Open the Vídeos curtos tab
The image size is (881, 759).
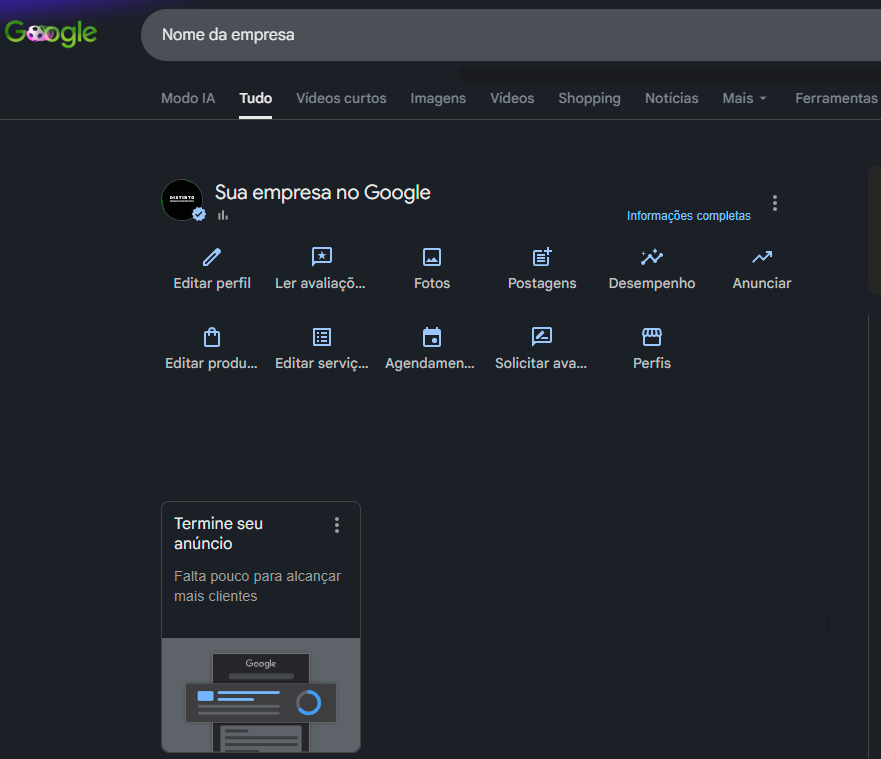click(341, 98)
